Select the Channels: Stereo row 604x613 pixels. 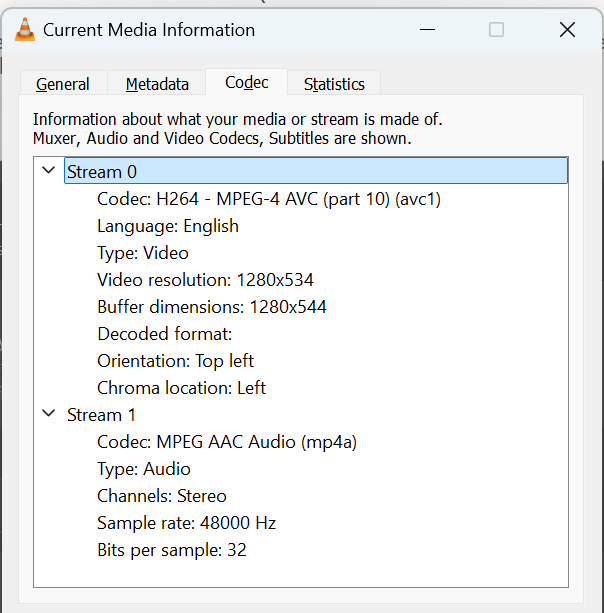pos(161,496)
